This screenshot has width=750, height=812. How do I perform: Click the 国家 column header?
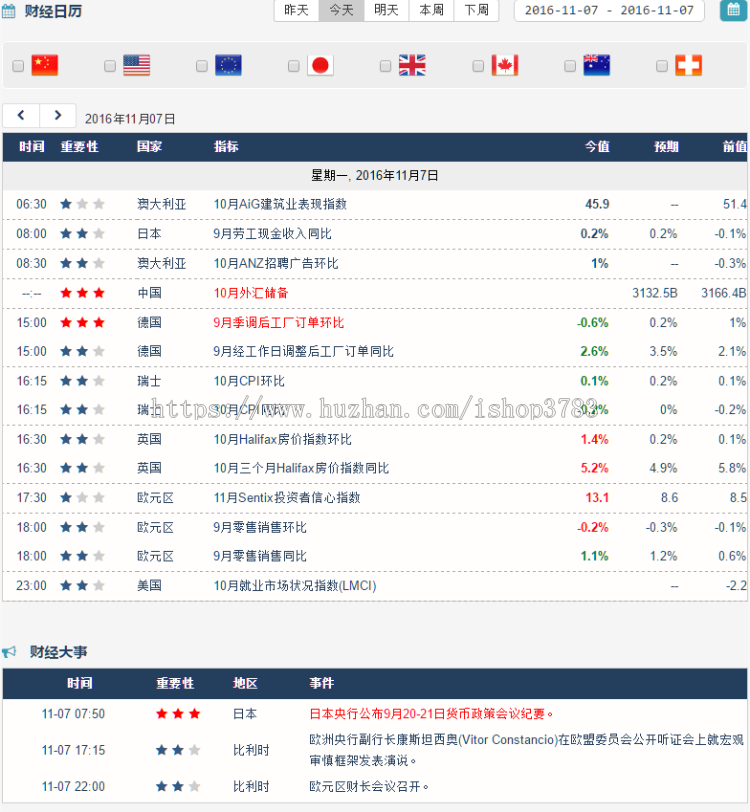coord(150,147)
